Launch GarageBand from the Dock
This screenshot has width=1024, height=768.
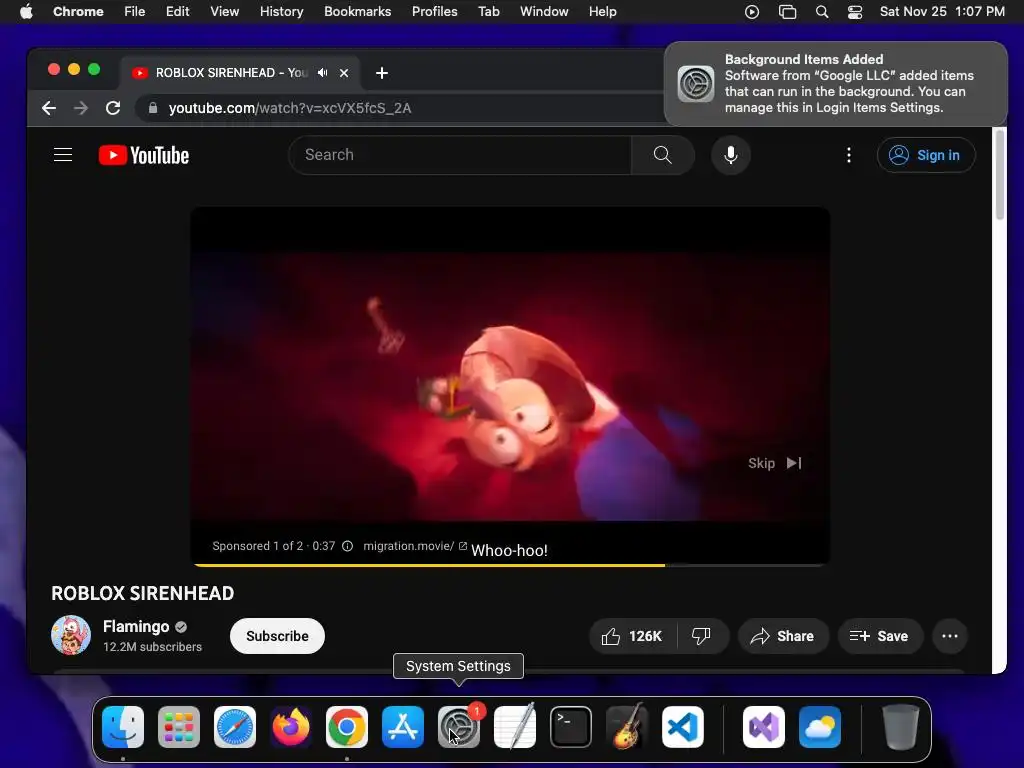(627, 727)
